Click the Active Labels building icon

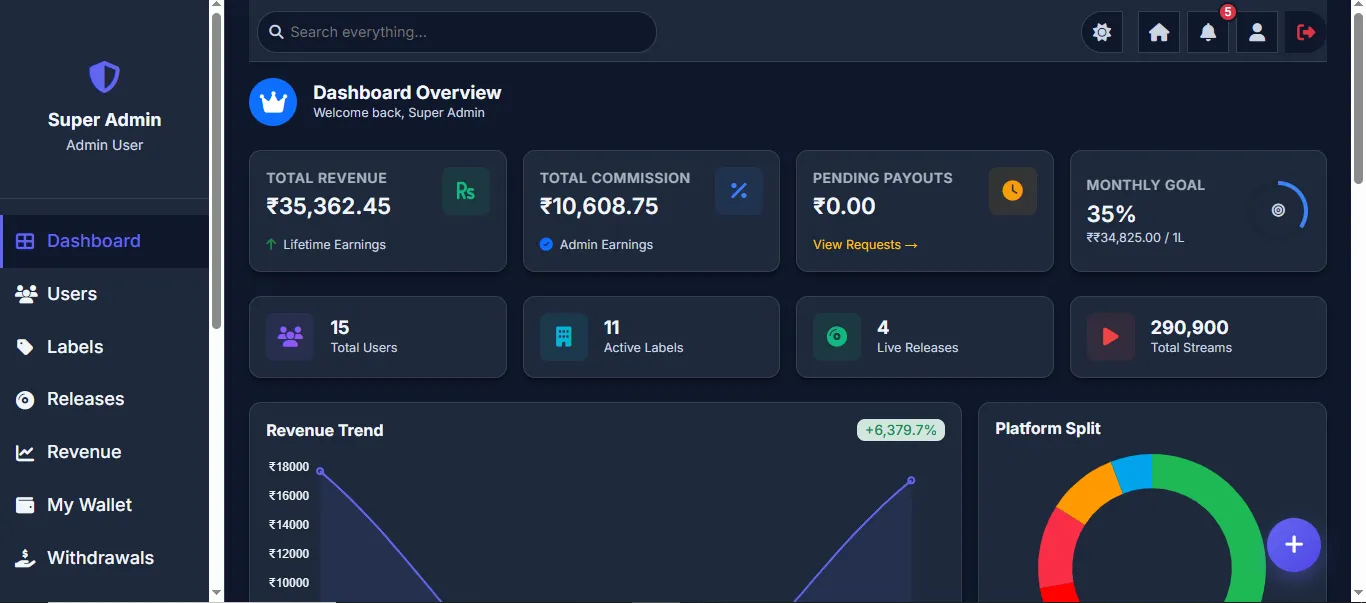[x=564, y=337]
